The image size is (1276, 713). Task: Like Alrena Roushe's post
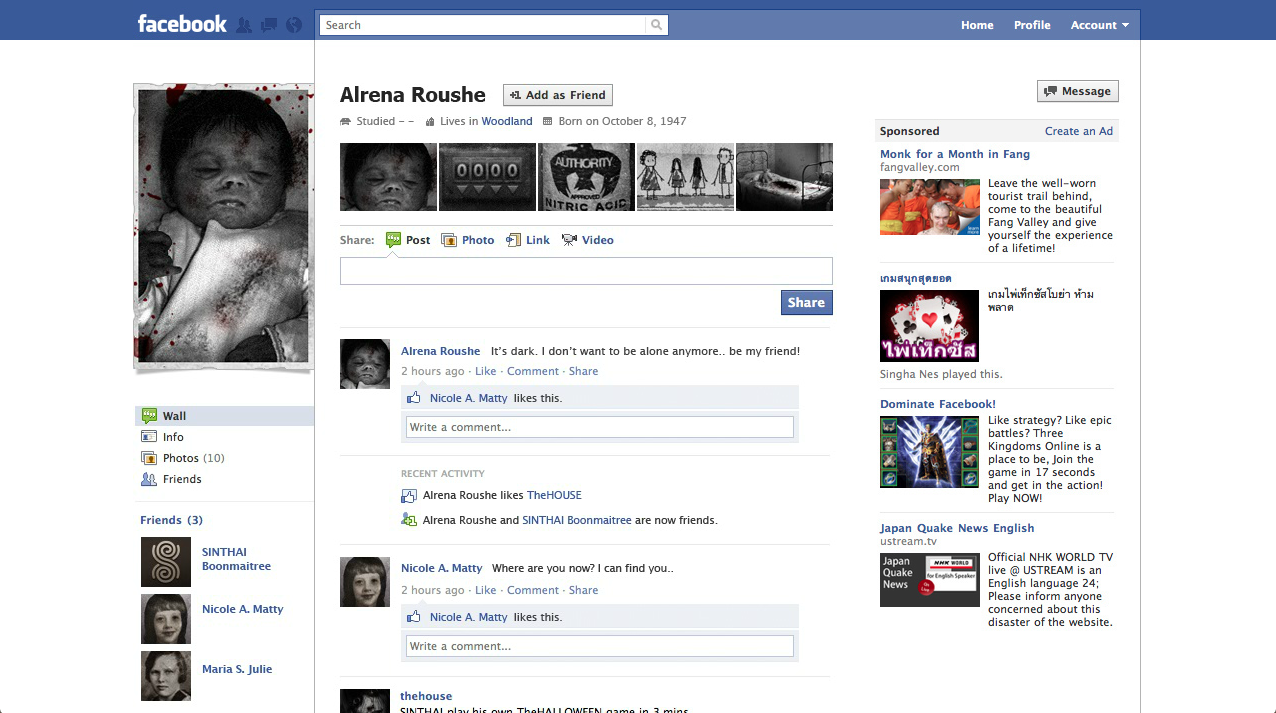click(485, 371)
